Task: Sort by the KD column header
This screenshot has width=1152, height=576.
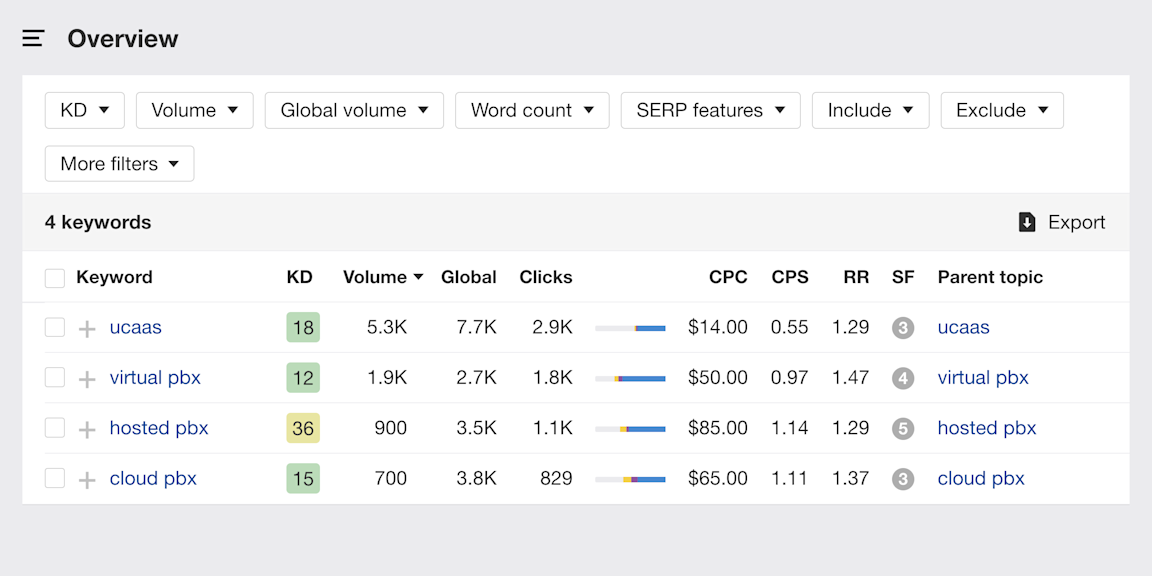Action: (x=299, y=277)
